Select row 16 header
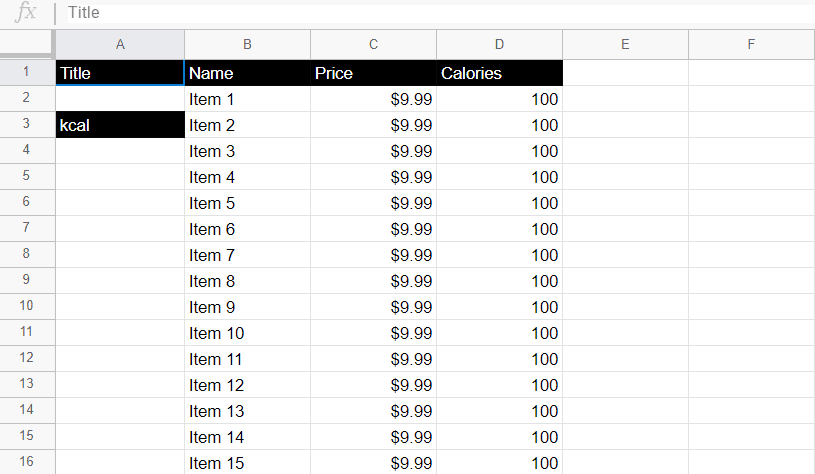The width and height of the screenshot is (815, 474). [27, 462]
